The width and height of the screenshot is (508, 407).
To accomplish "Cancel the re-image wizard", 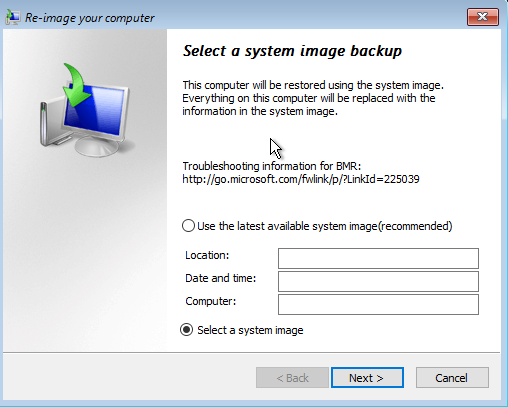I will [x=452, y=378].
